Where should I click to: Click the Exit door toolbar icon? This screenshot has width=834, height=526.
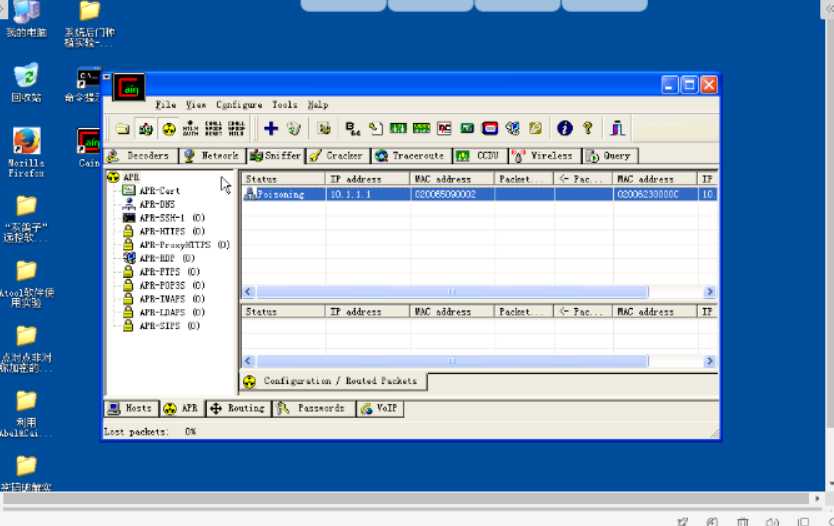pyautogui.click(x=617, y=128)
